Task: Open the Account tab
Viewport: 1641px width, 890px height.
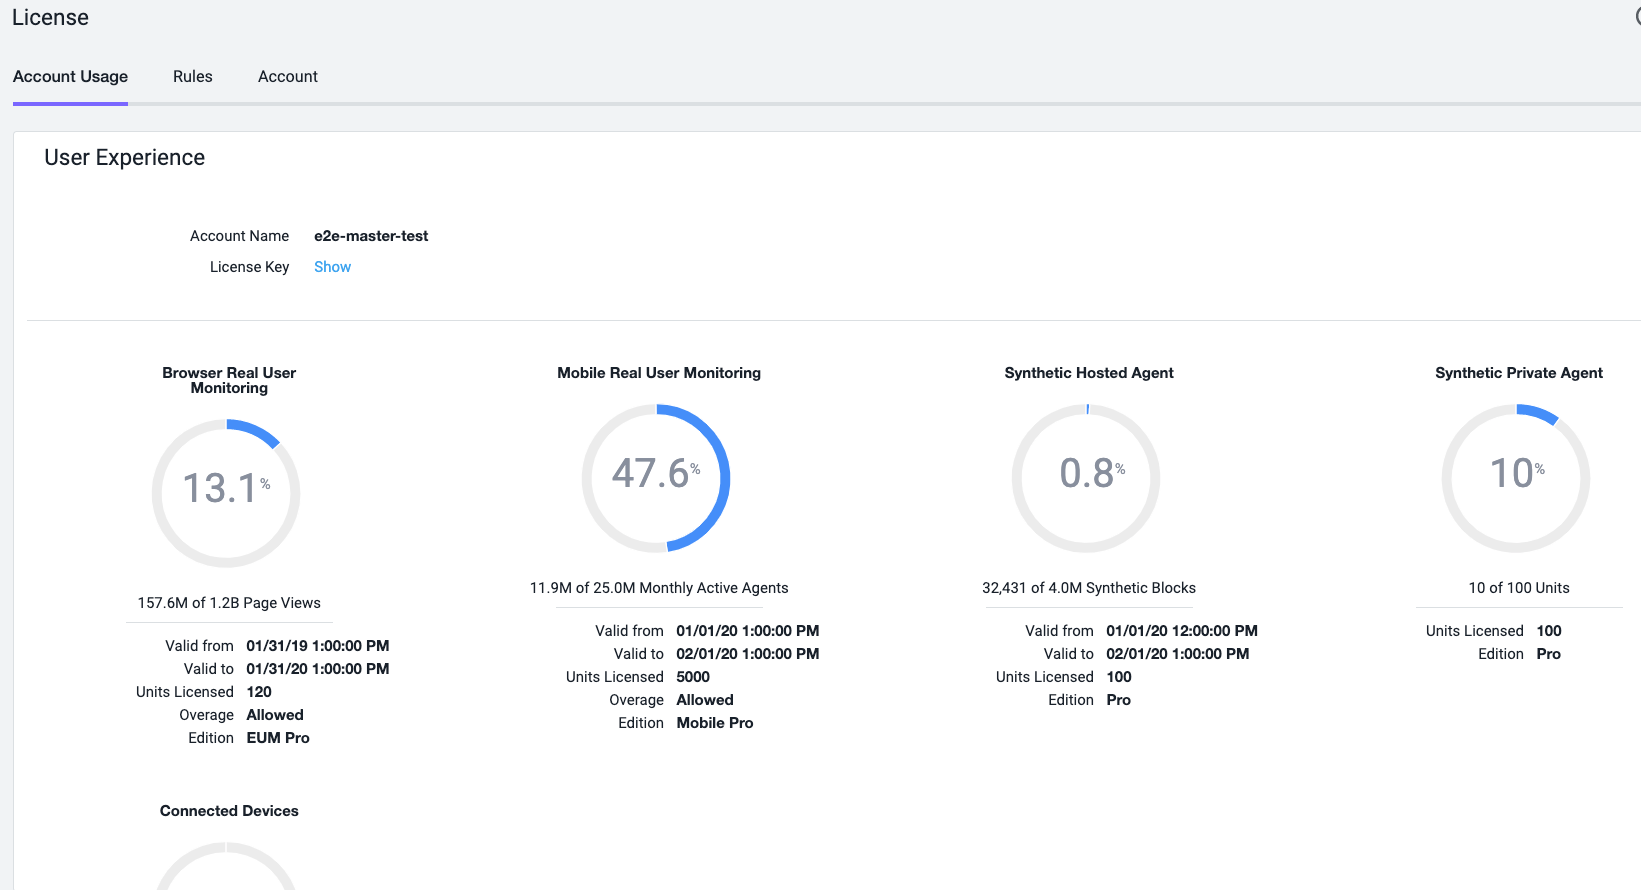Action: click(288, 77)
